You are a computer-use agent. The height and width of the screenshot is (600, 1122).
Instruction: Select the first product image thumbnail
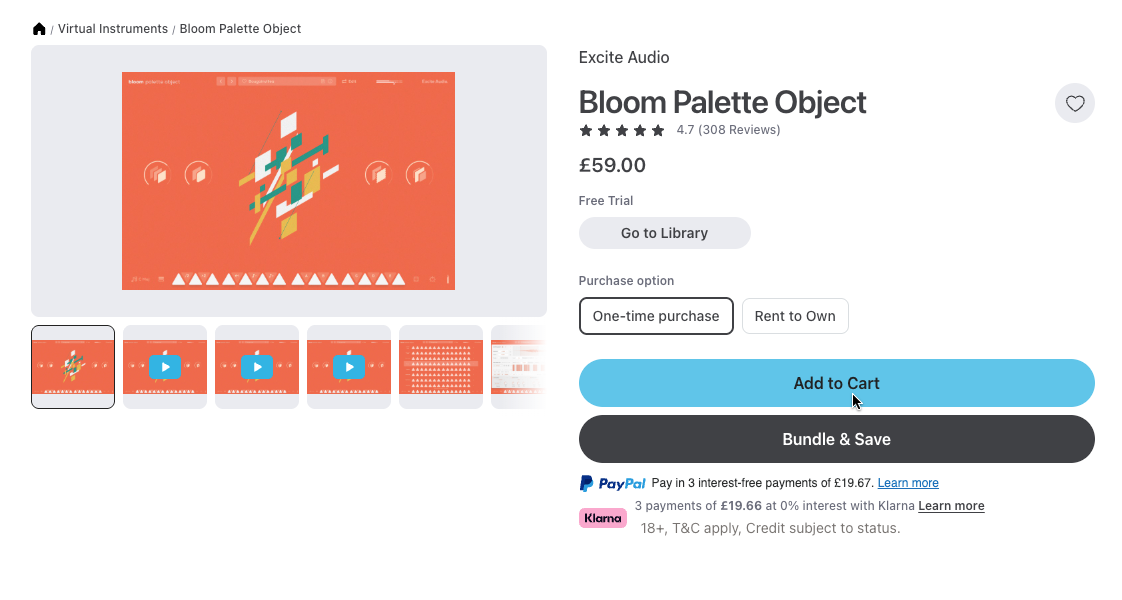(73, 367)
